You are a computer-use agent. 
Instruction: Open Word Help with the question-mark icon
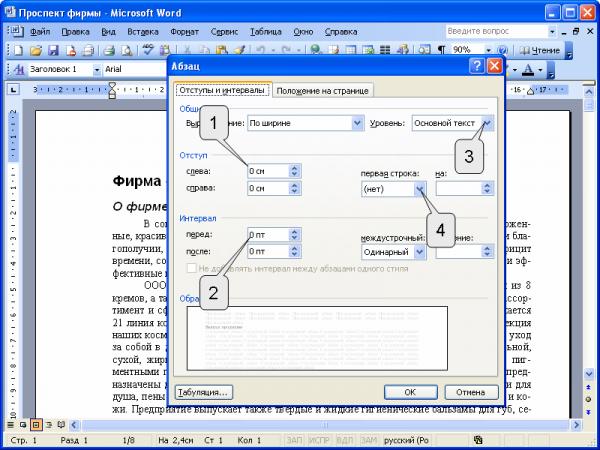(503, 50)
